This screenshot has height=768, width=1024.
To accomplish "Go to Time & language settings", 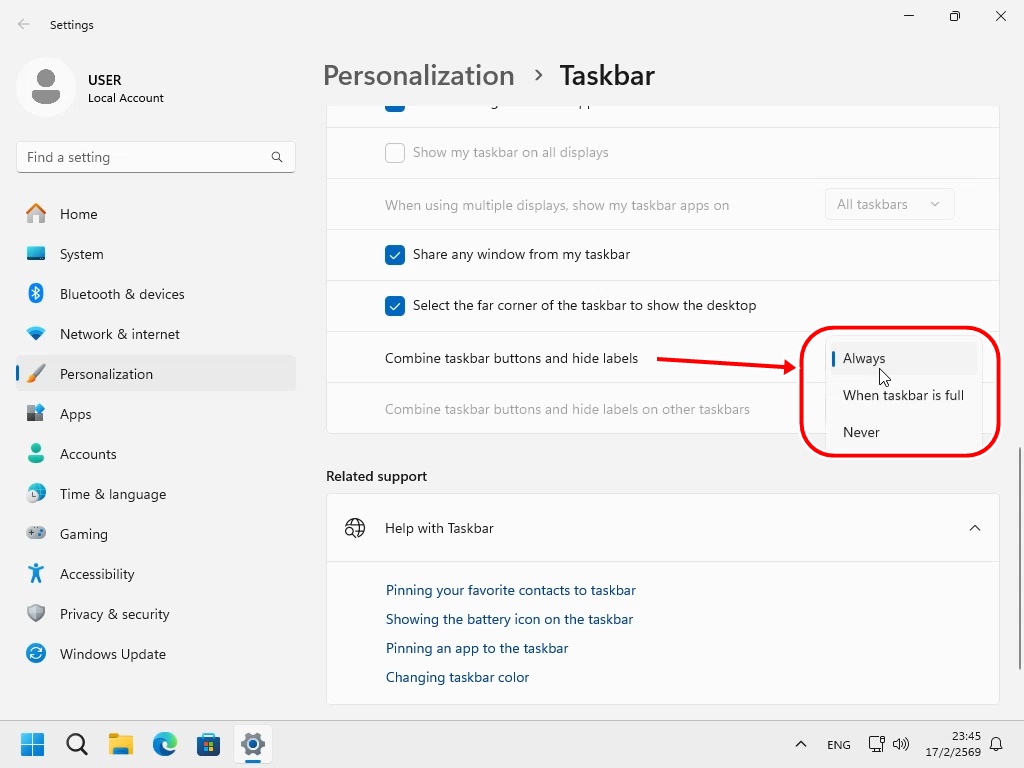I will pos(112,494).
